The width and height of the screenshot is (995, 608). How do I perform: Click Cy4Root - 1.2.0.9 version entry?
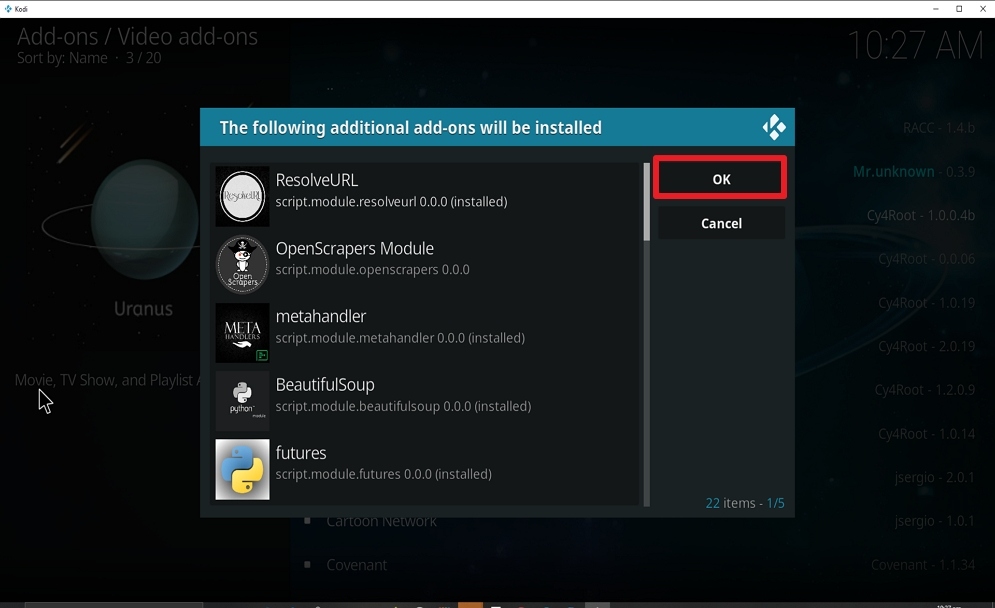click(x=925, y=390)
